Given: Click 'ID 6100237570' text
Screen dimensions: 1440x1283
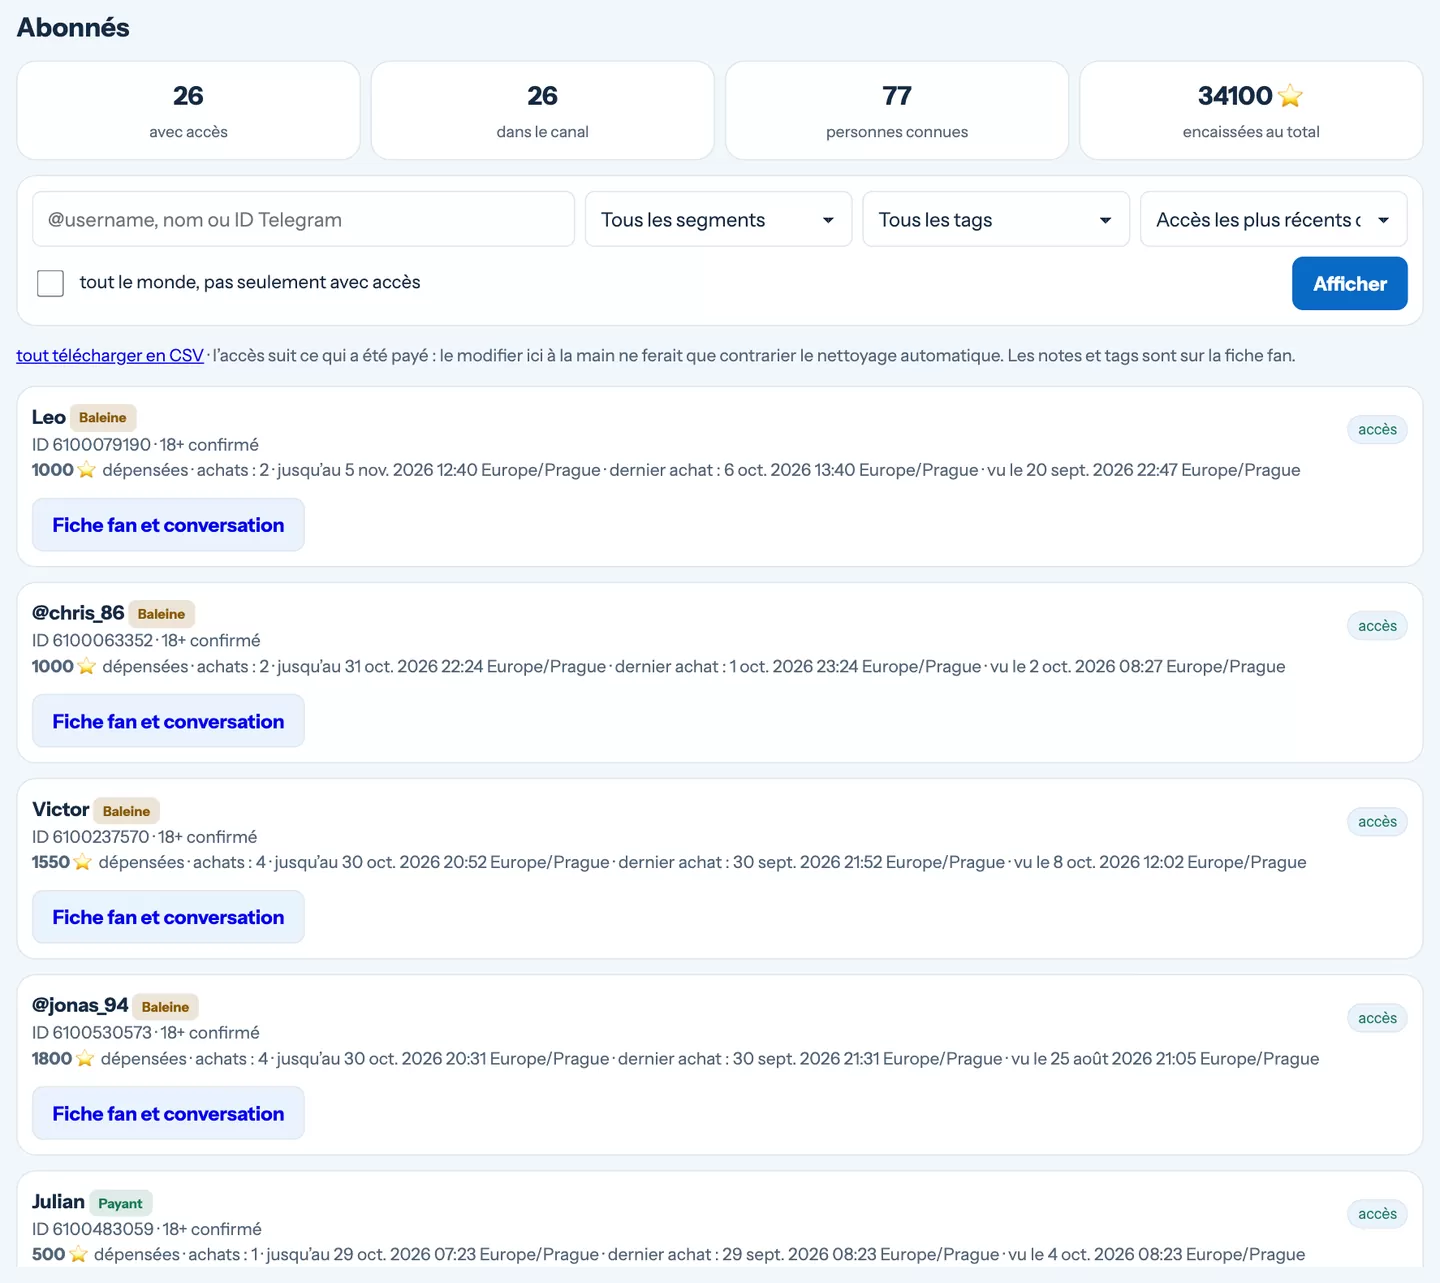Looking at the screenshot, I should (x=90, y=836).
